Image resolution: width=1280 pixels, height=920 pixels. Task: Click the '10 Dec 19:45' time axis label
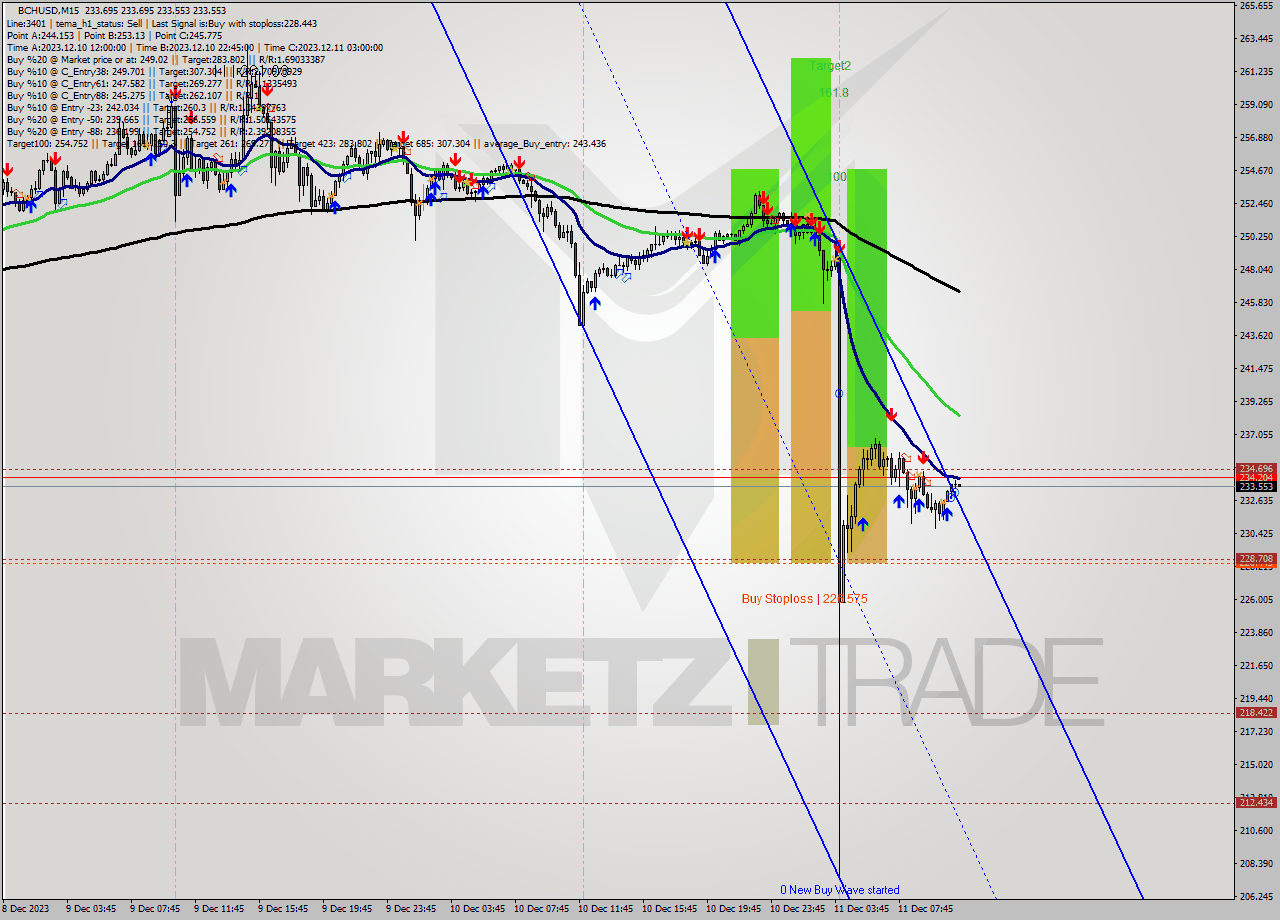[733, 909]
